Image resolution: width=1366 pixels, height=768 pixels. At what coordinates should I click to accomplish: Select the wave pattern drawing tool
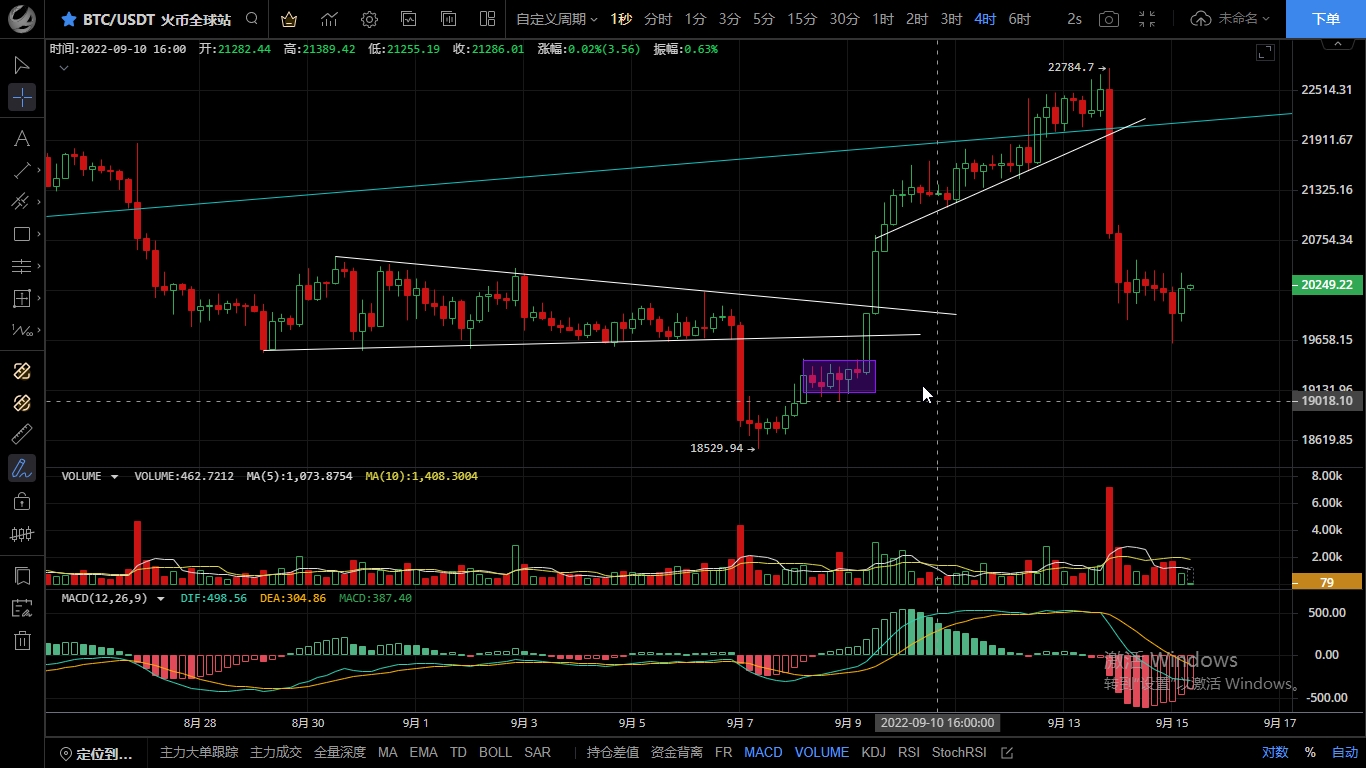(20, 330)
